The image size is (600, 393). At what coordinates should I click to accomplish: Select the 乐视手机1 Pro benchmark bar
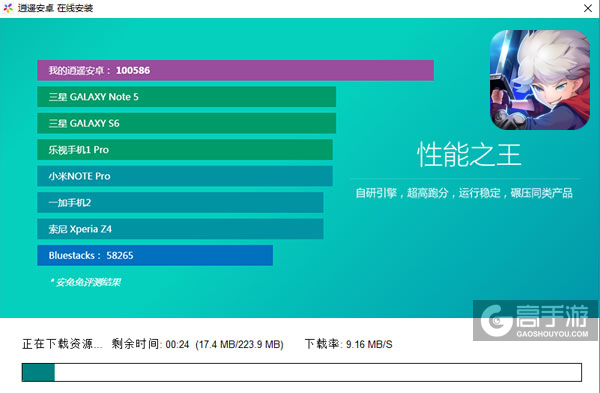pos(185,150)
